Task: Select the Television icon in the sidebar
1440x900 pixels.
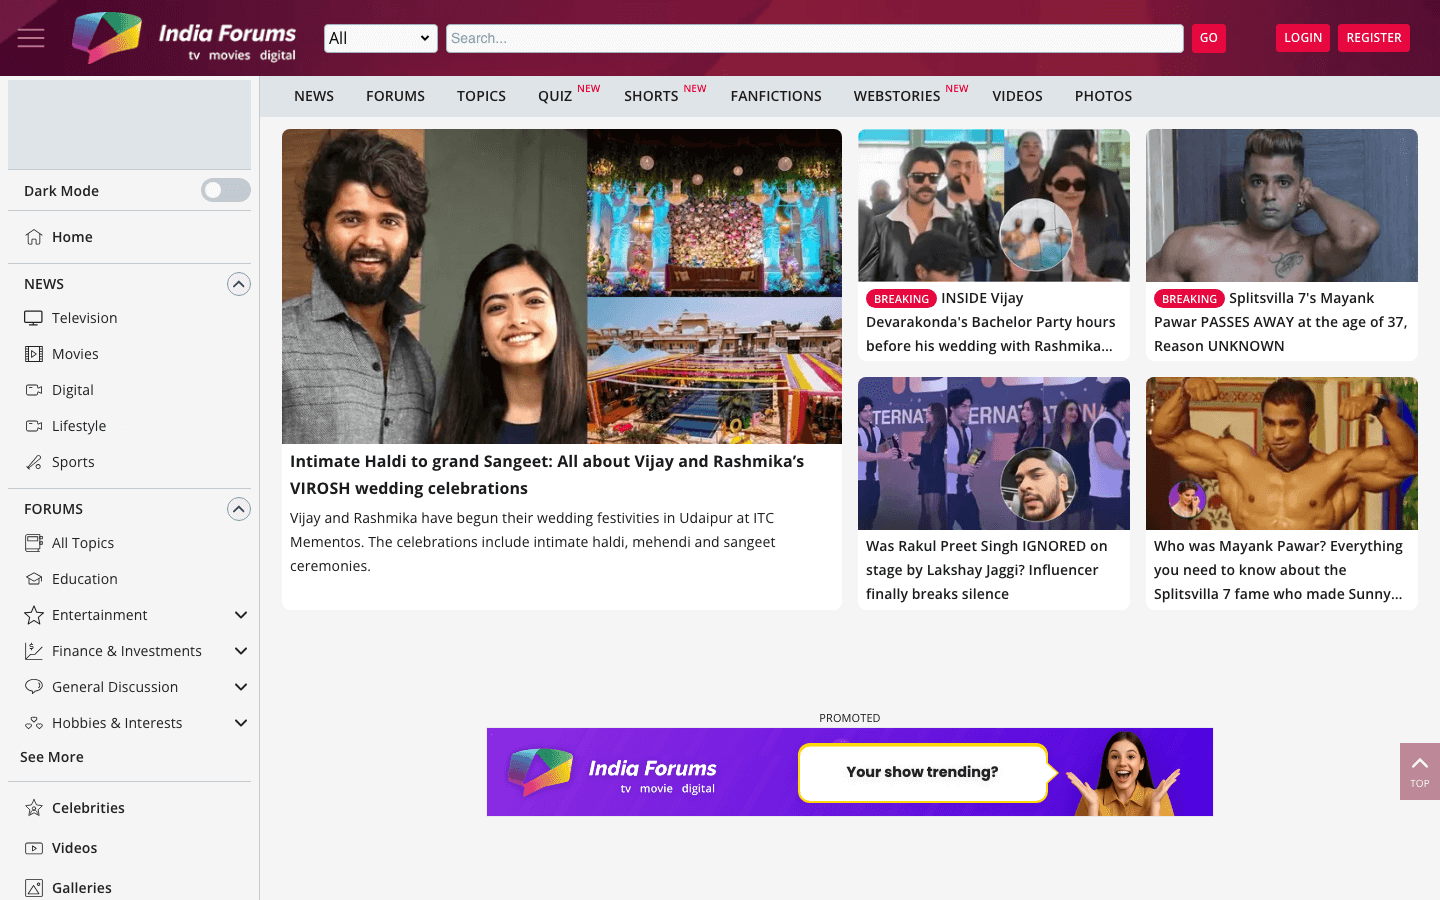Action: click(x=33, y=317)
